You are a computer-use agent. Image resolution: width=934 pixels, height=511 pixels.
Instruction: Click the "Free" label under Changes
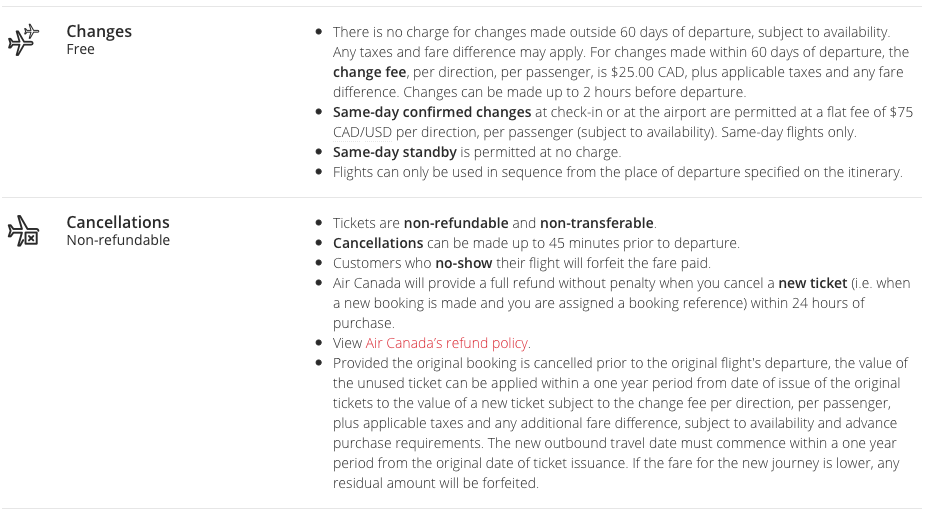[80, 49]
